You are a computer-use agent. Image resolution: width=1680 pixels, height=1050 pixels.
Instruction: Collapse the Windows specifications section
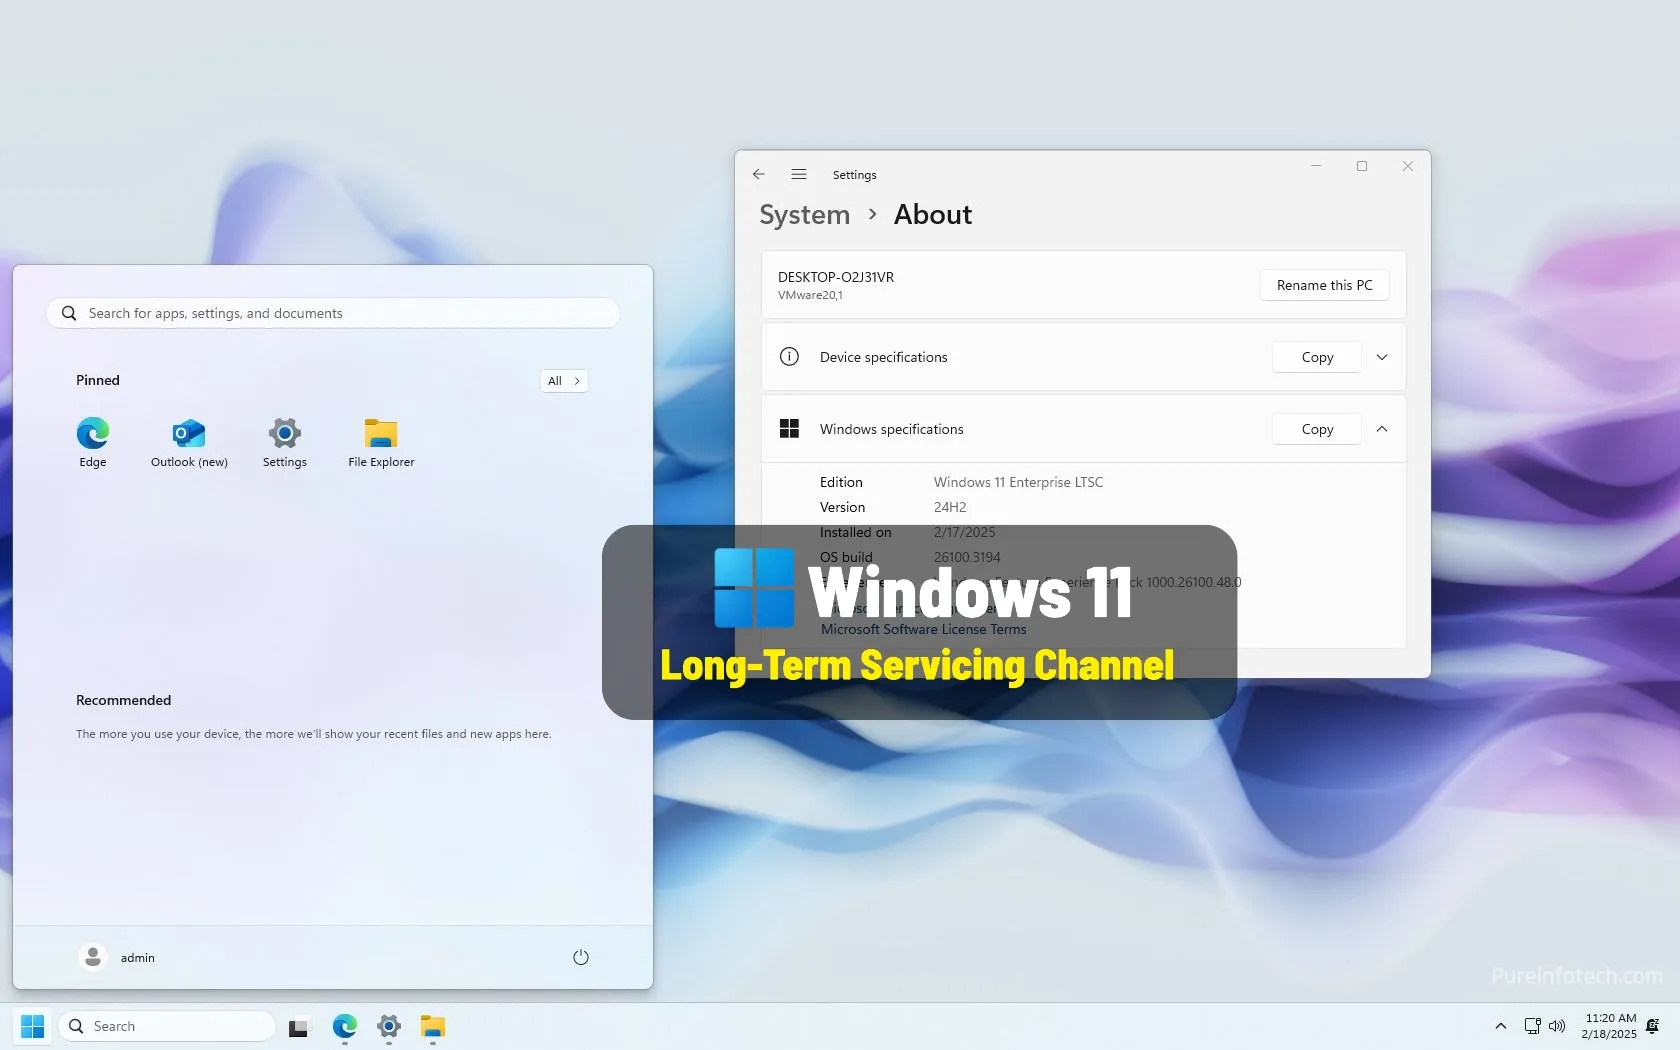(1381, 429)
